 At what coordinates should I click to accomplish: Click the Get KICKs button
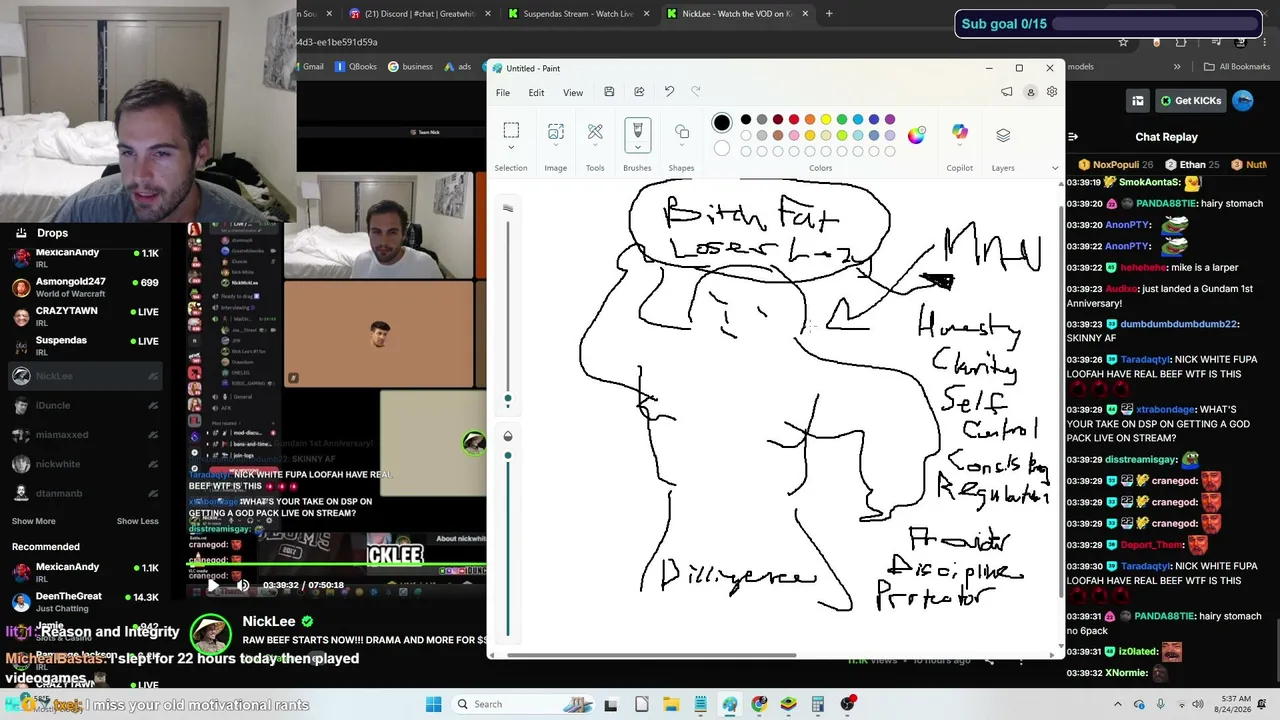[1190, 100]
